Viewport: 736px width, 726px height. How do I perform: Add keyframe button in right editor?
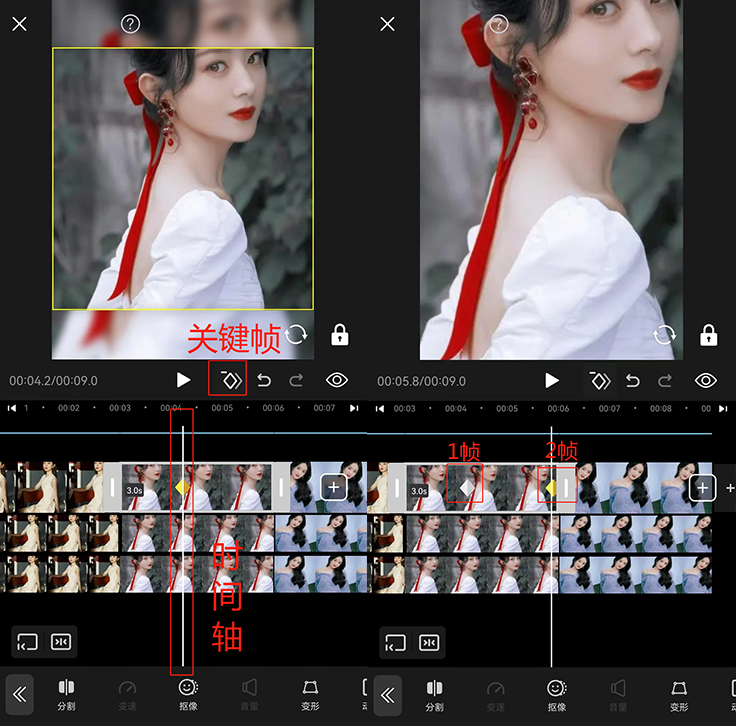tap(599, 381)
